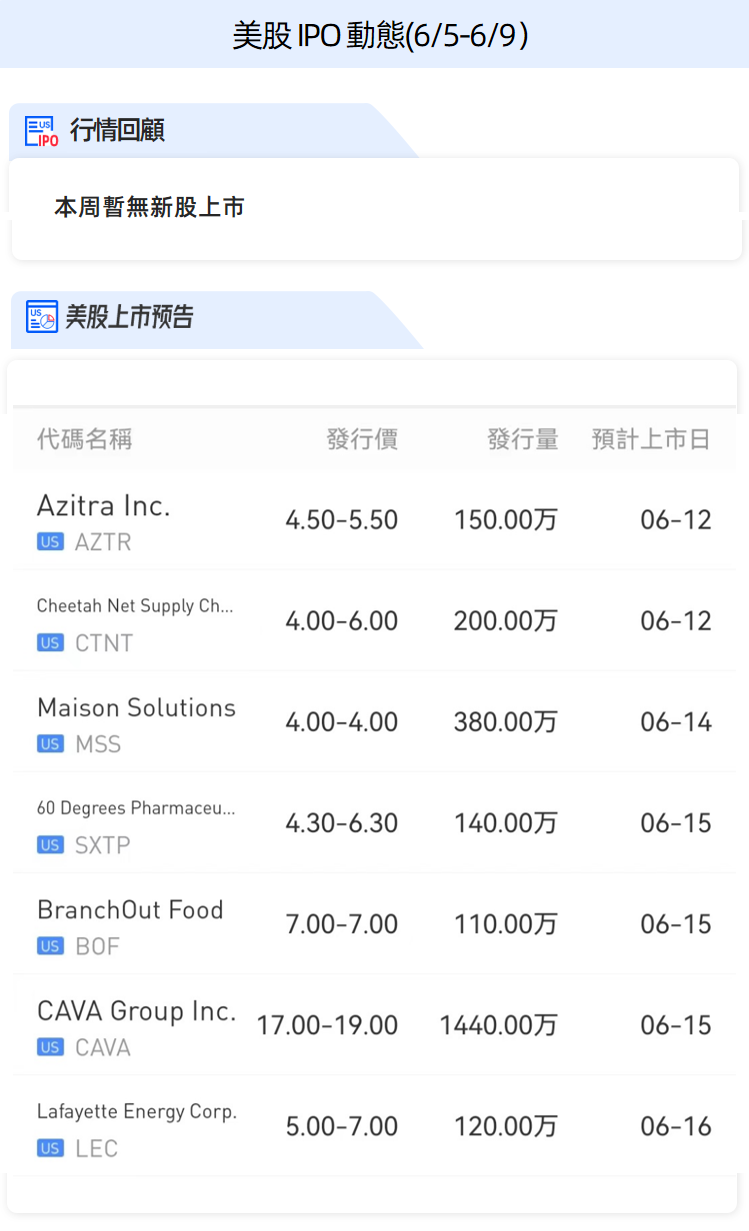The image size is (749, 1231).
Task: Click the 發行量 column header
Action: [523, 439]
